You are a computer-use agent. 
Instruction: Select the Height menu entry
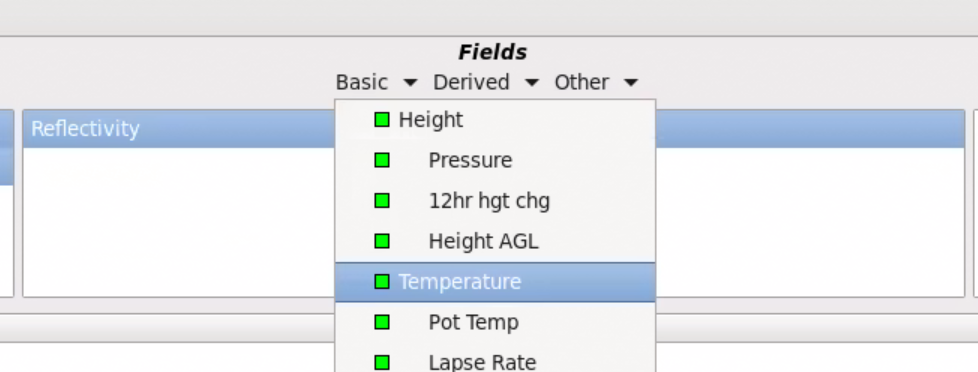pyautogui.click(x=495, y=119)
